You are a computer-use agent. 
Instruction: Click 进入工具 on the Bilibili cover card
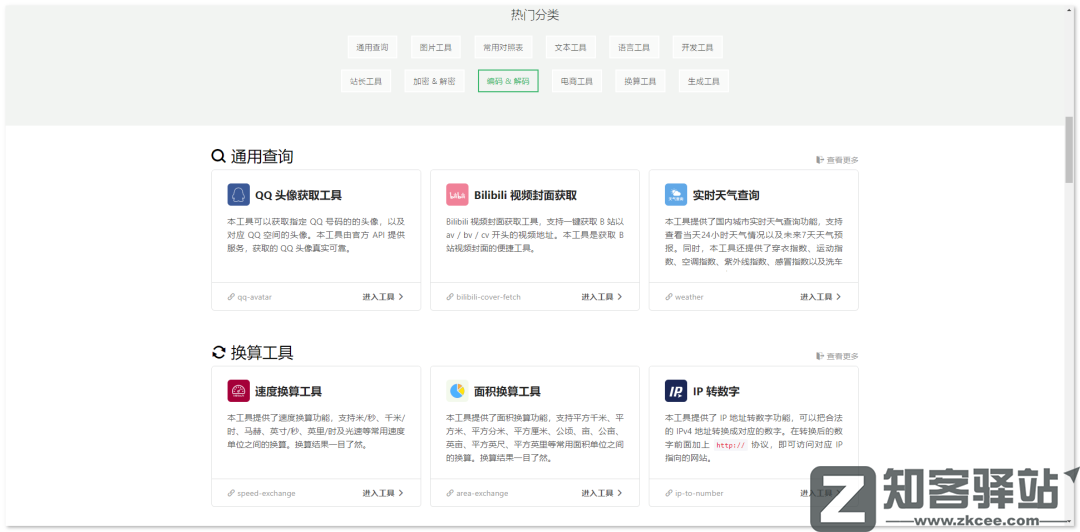pyautogui.click(x=602, y=297)
